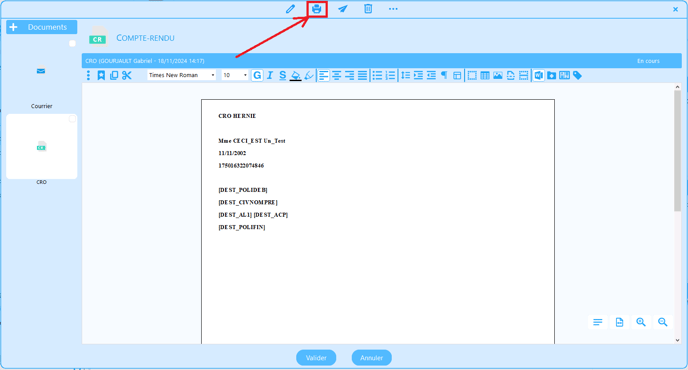688x370 pixels.
Task: Click the bookmark icon in toolbar
Action: point(101,75)
